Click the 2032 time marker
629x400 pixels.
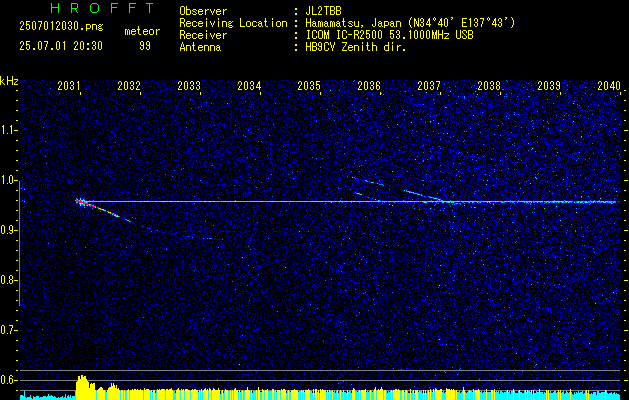click(129, 85)
